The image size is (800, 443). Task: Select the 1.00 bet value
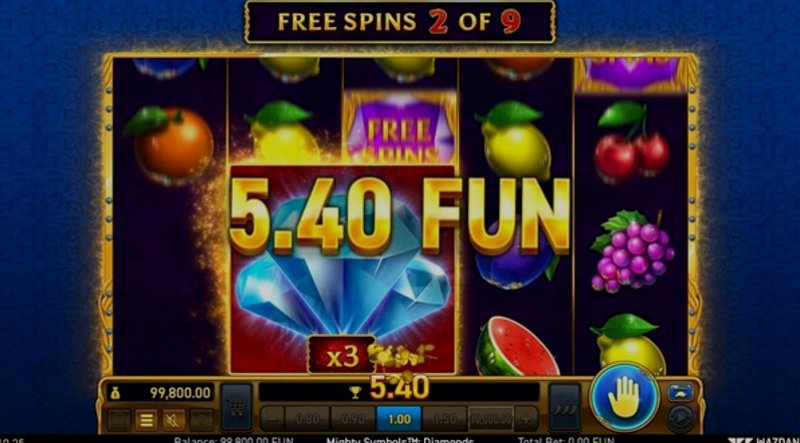399,419
